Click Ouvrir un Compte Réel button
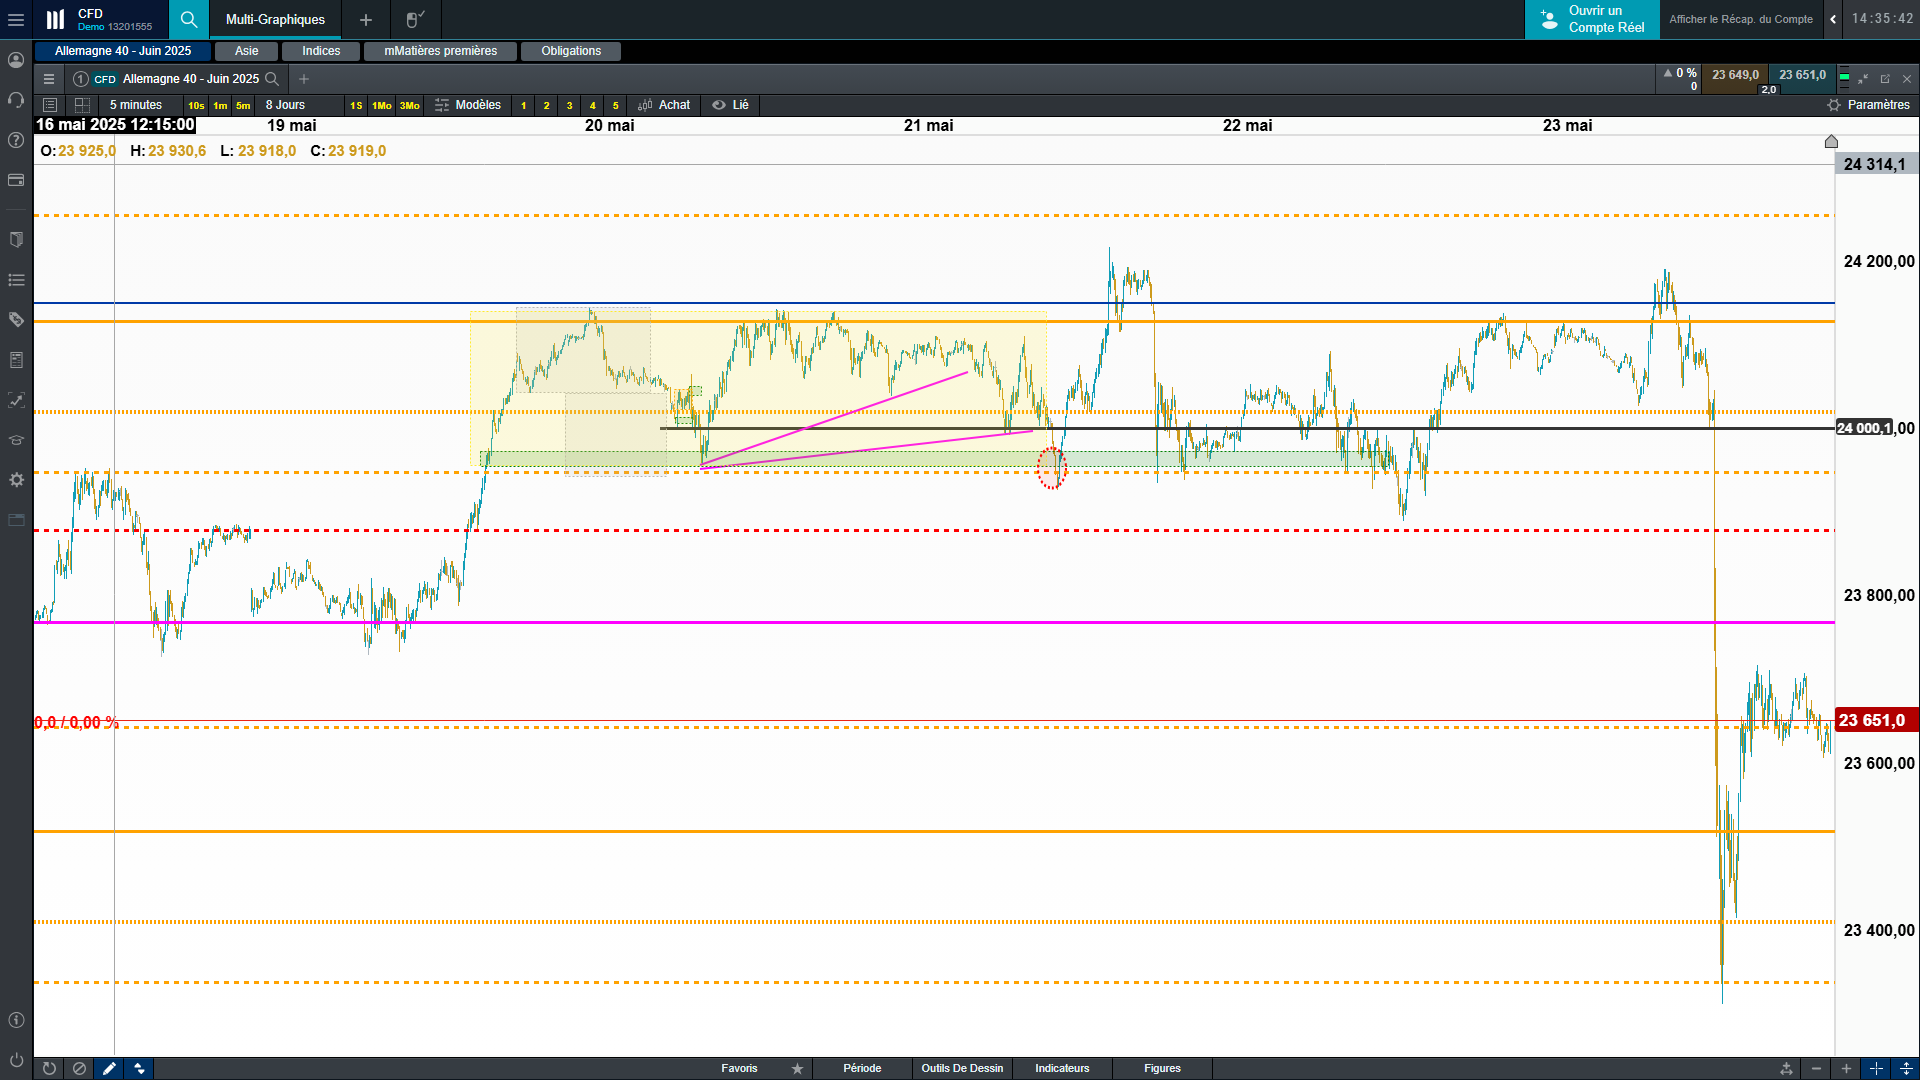Image resolution: width=1920 pixels, height=1080 pixels. [1592, 19]
